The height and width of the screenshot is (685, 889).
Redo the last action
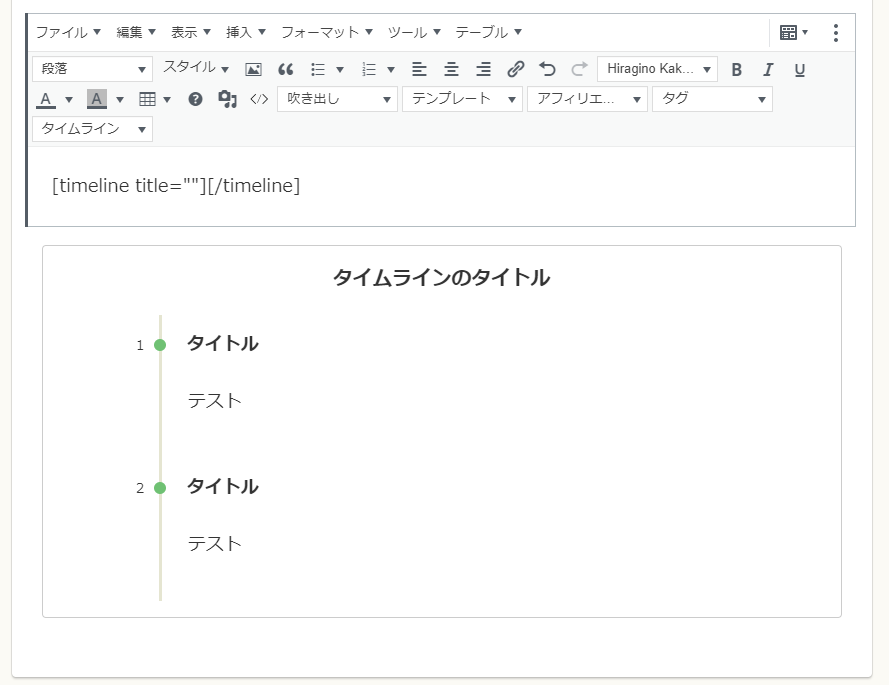click(579, 69)
